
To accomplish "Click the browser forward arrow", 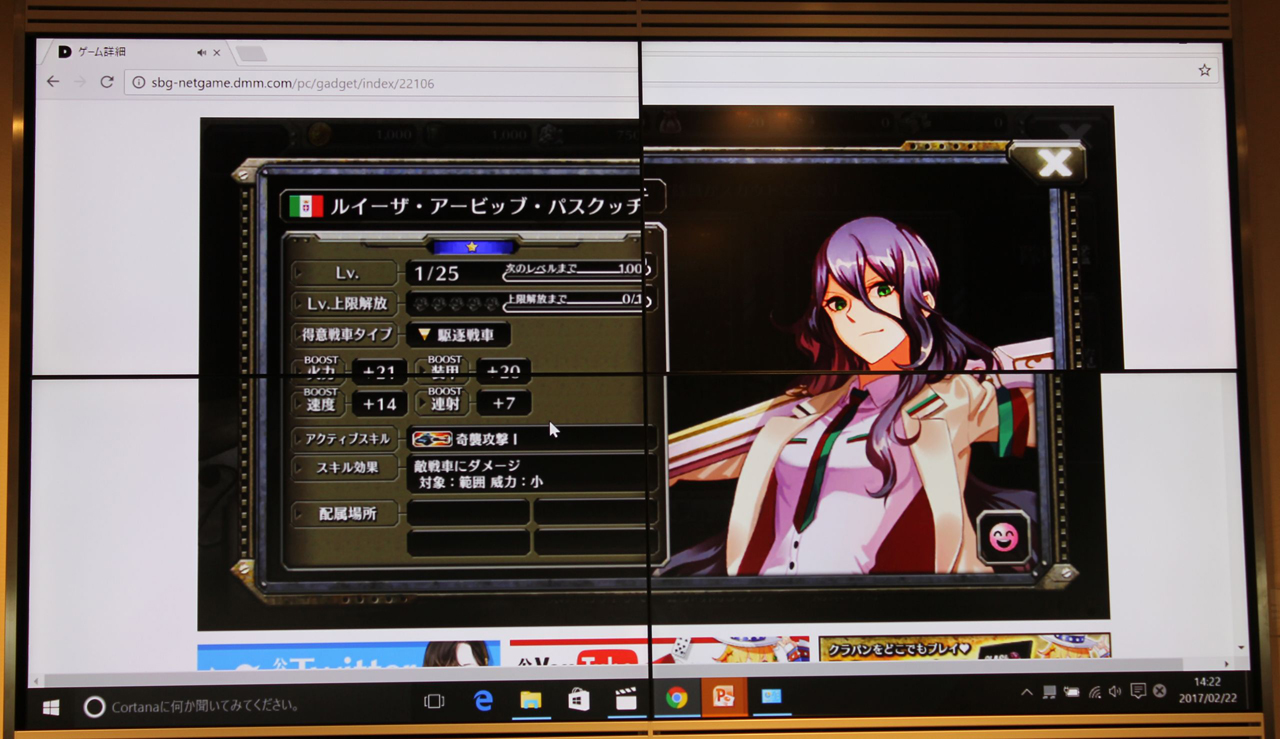I will [80, 82].
